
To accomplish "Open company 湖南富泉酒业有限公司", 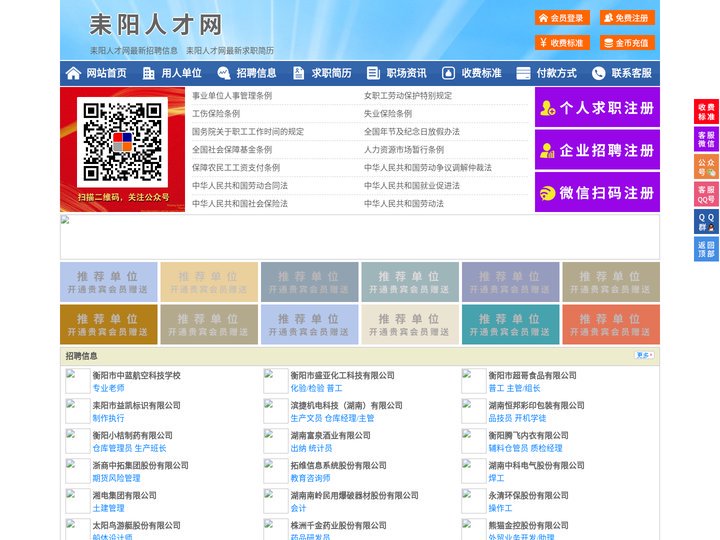I will [x=330, y=435].
